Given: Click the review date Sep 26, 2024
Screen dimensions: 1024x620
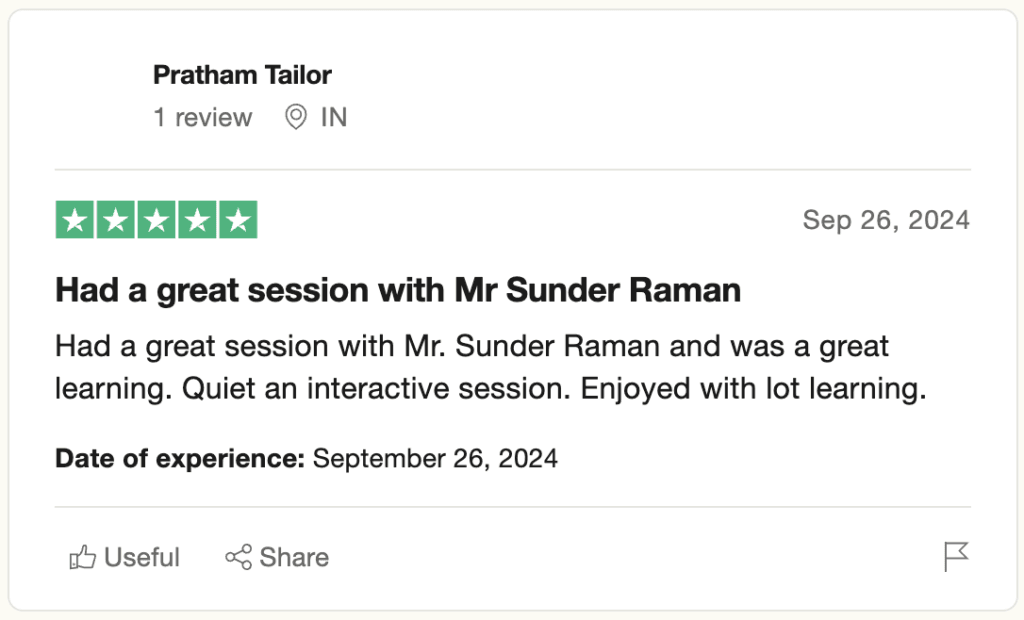Looking at the screenshot, I should (x=886, y=220).
